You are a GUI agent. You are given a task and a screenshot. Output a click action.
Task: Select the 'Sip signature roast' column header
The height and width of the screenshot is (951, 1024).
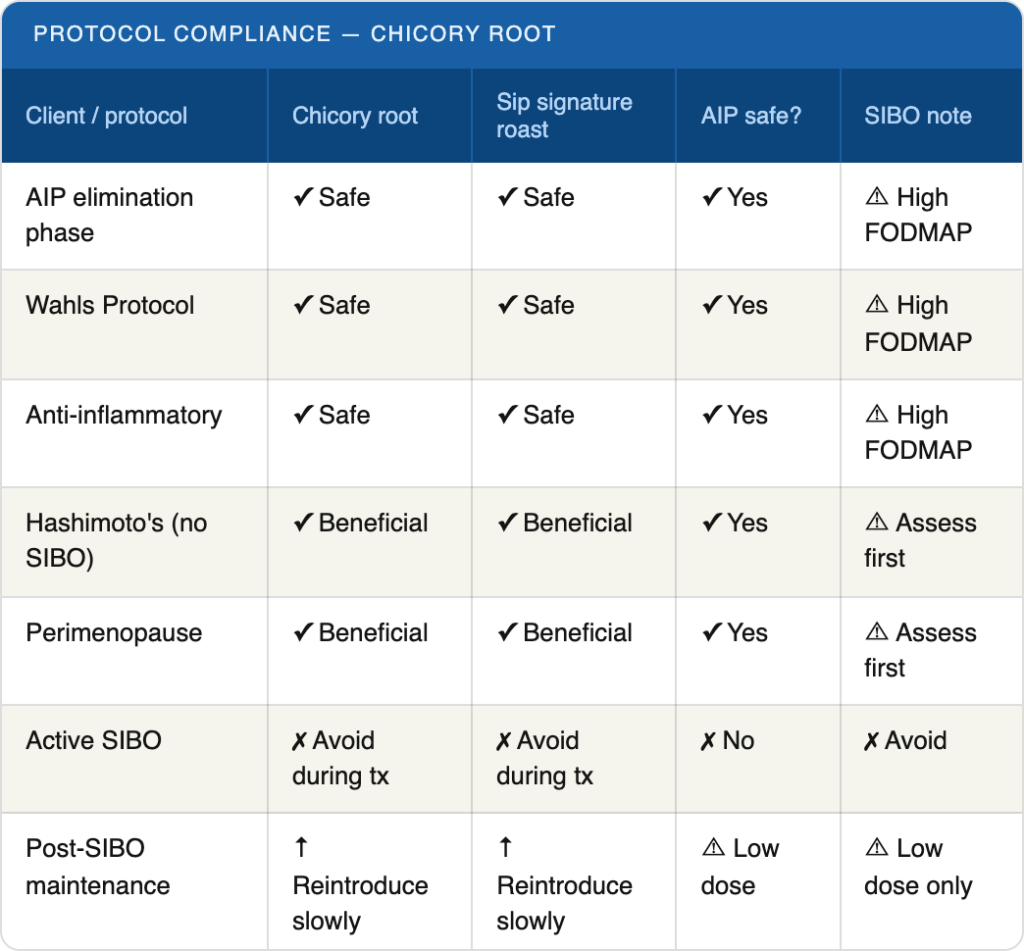564,116
